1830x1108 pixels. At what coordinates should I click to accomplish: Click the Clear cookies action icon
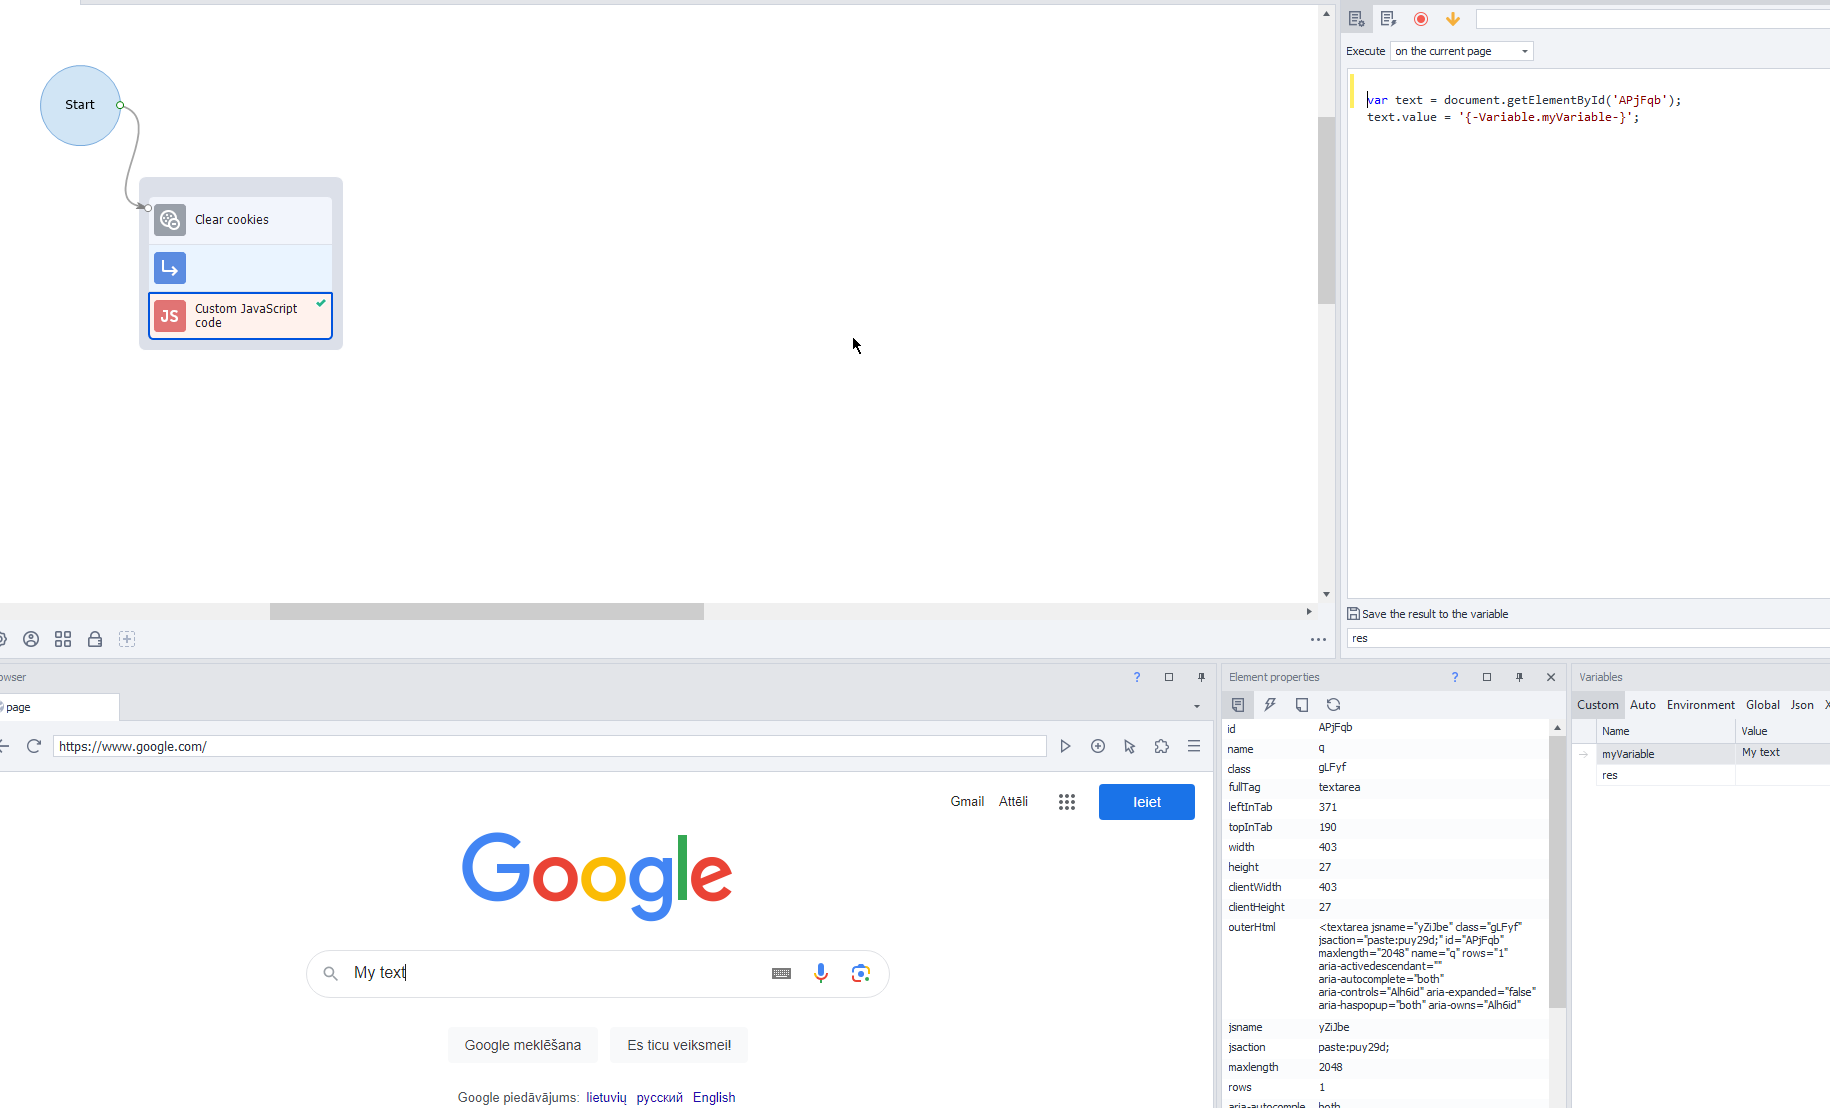pyautogui.click(x=170, y=220)
